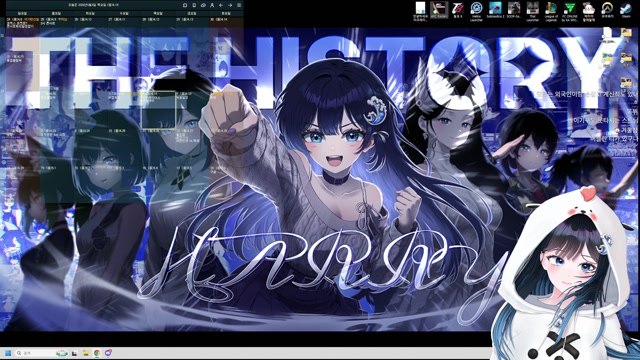Launch League of Legends from the desktop
The height and width of the screenshot is (360, 640).
tap(551, 11)
